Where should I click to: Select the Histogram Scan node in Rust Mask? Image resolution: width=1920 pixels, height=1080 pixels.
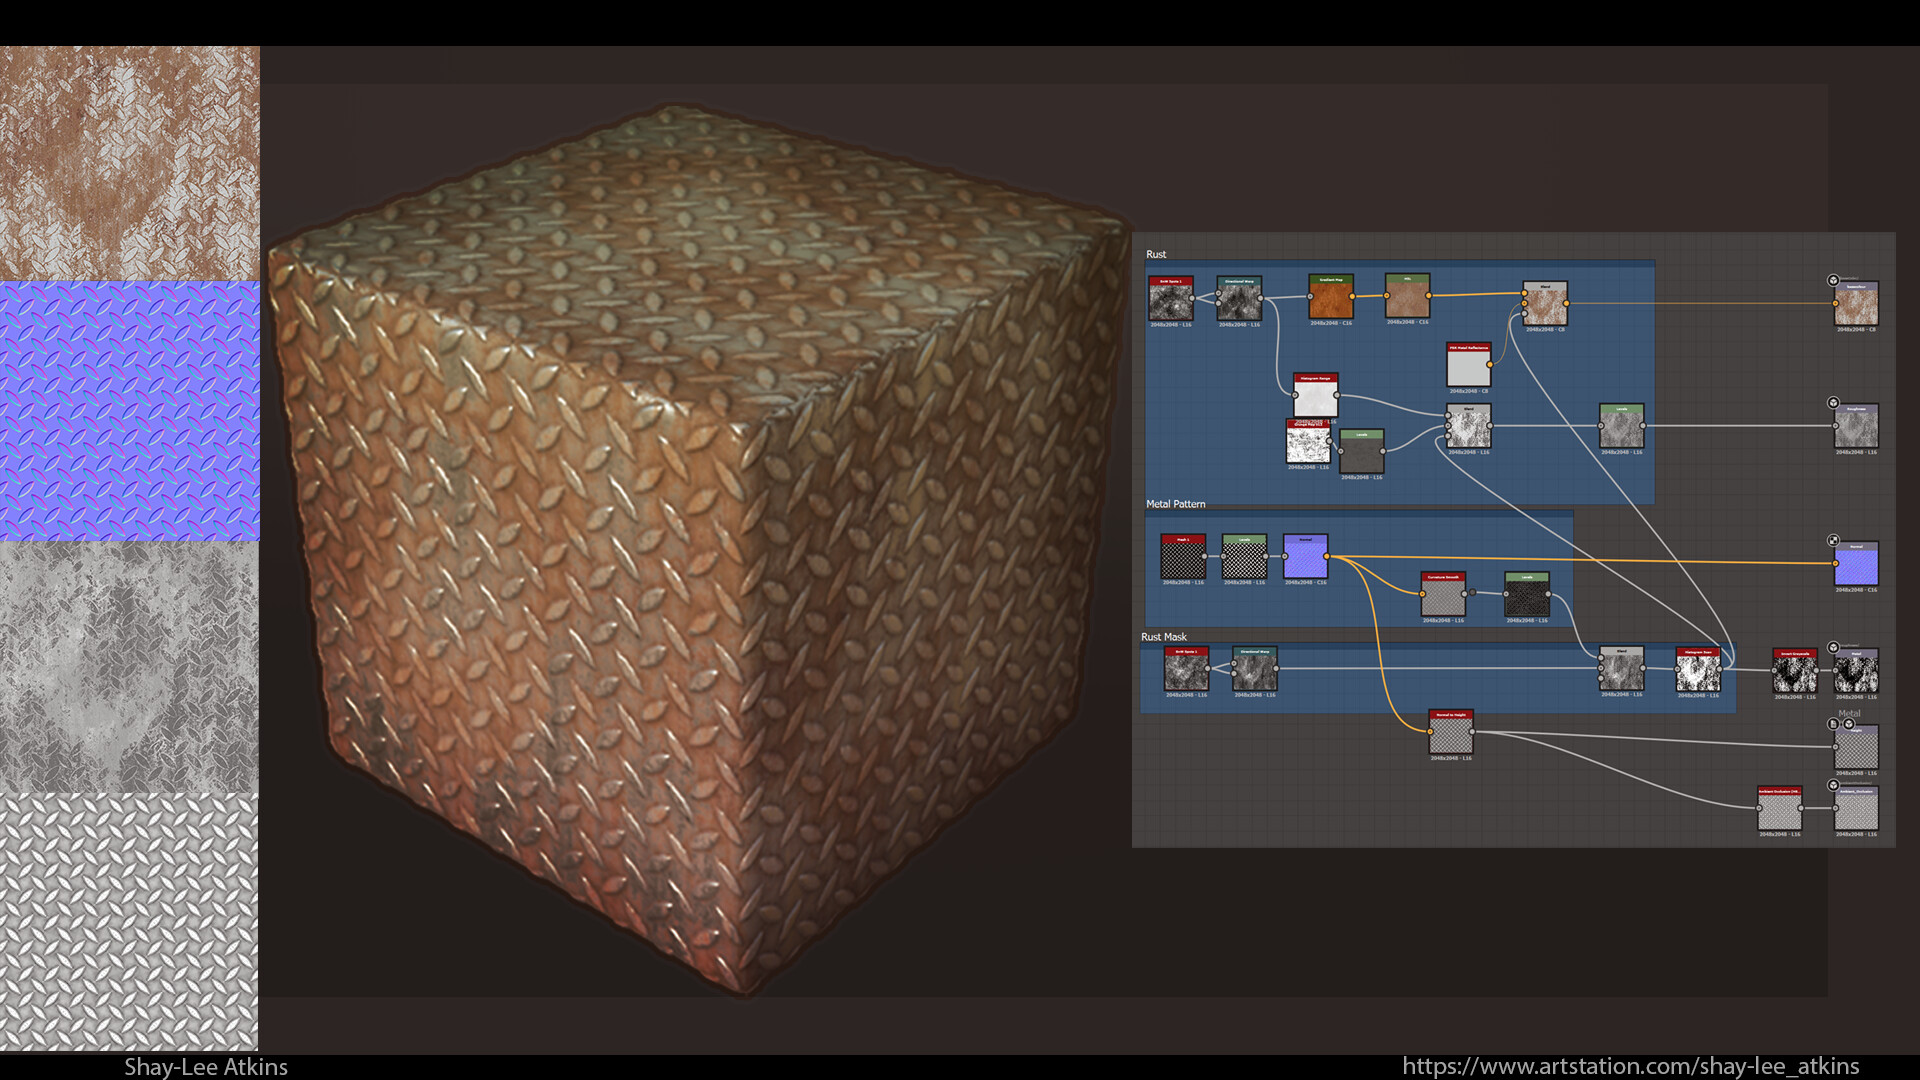point(1698,669)
